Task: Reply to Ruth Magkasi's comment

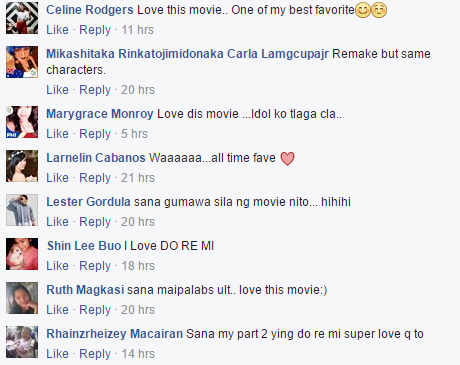Action: 95,310
